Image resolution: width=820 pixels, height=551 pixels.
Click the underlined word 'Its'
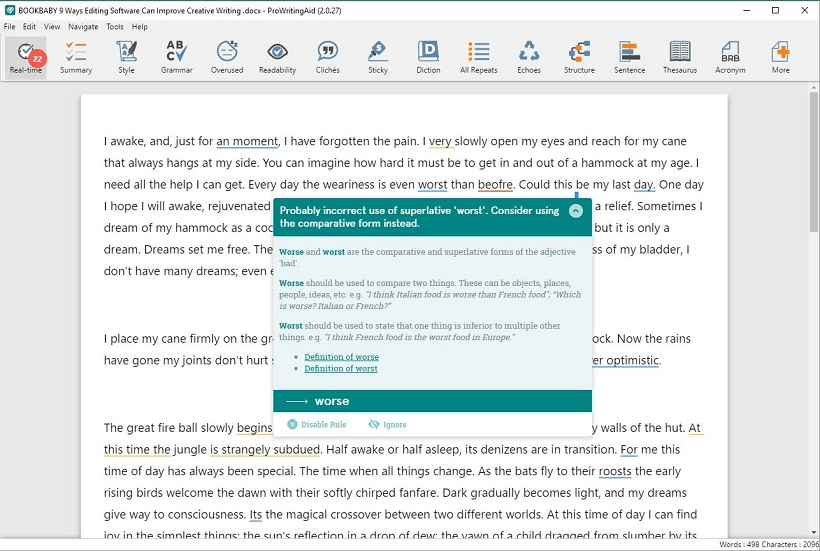256,515
